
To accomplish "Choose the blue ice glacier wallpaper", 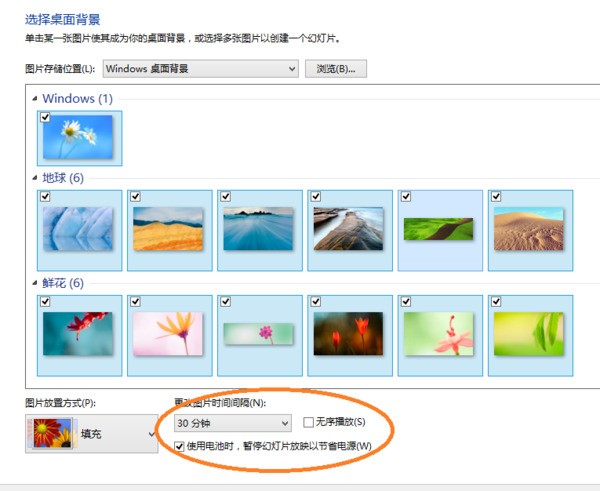I will click(x=80, y=231).
